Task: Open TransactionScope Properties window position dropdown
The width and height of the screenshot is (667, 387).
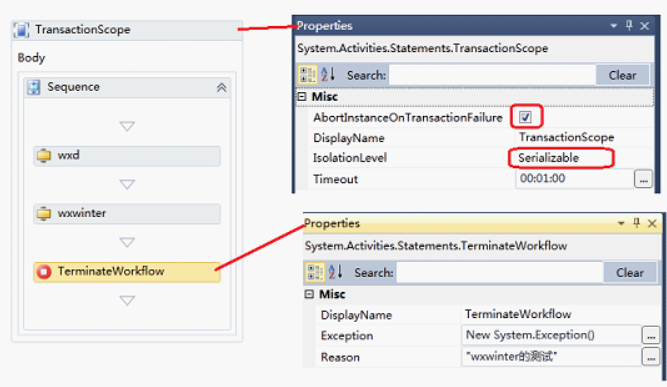Action: coord(613,26)
